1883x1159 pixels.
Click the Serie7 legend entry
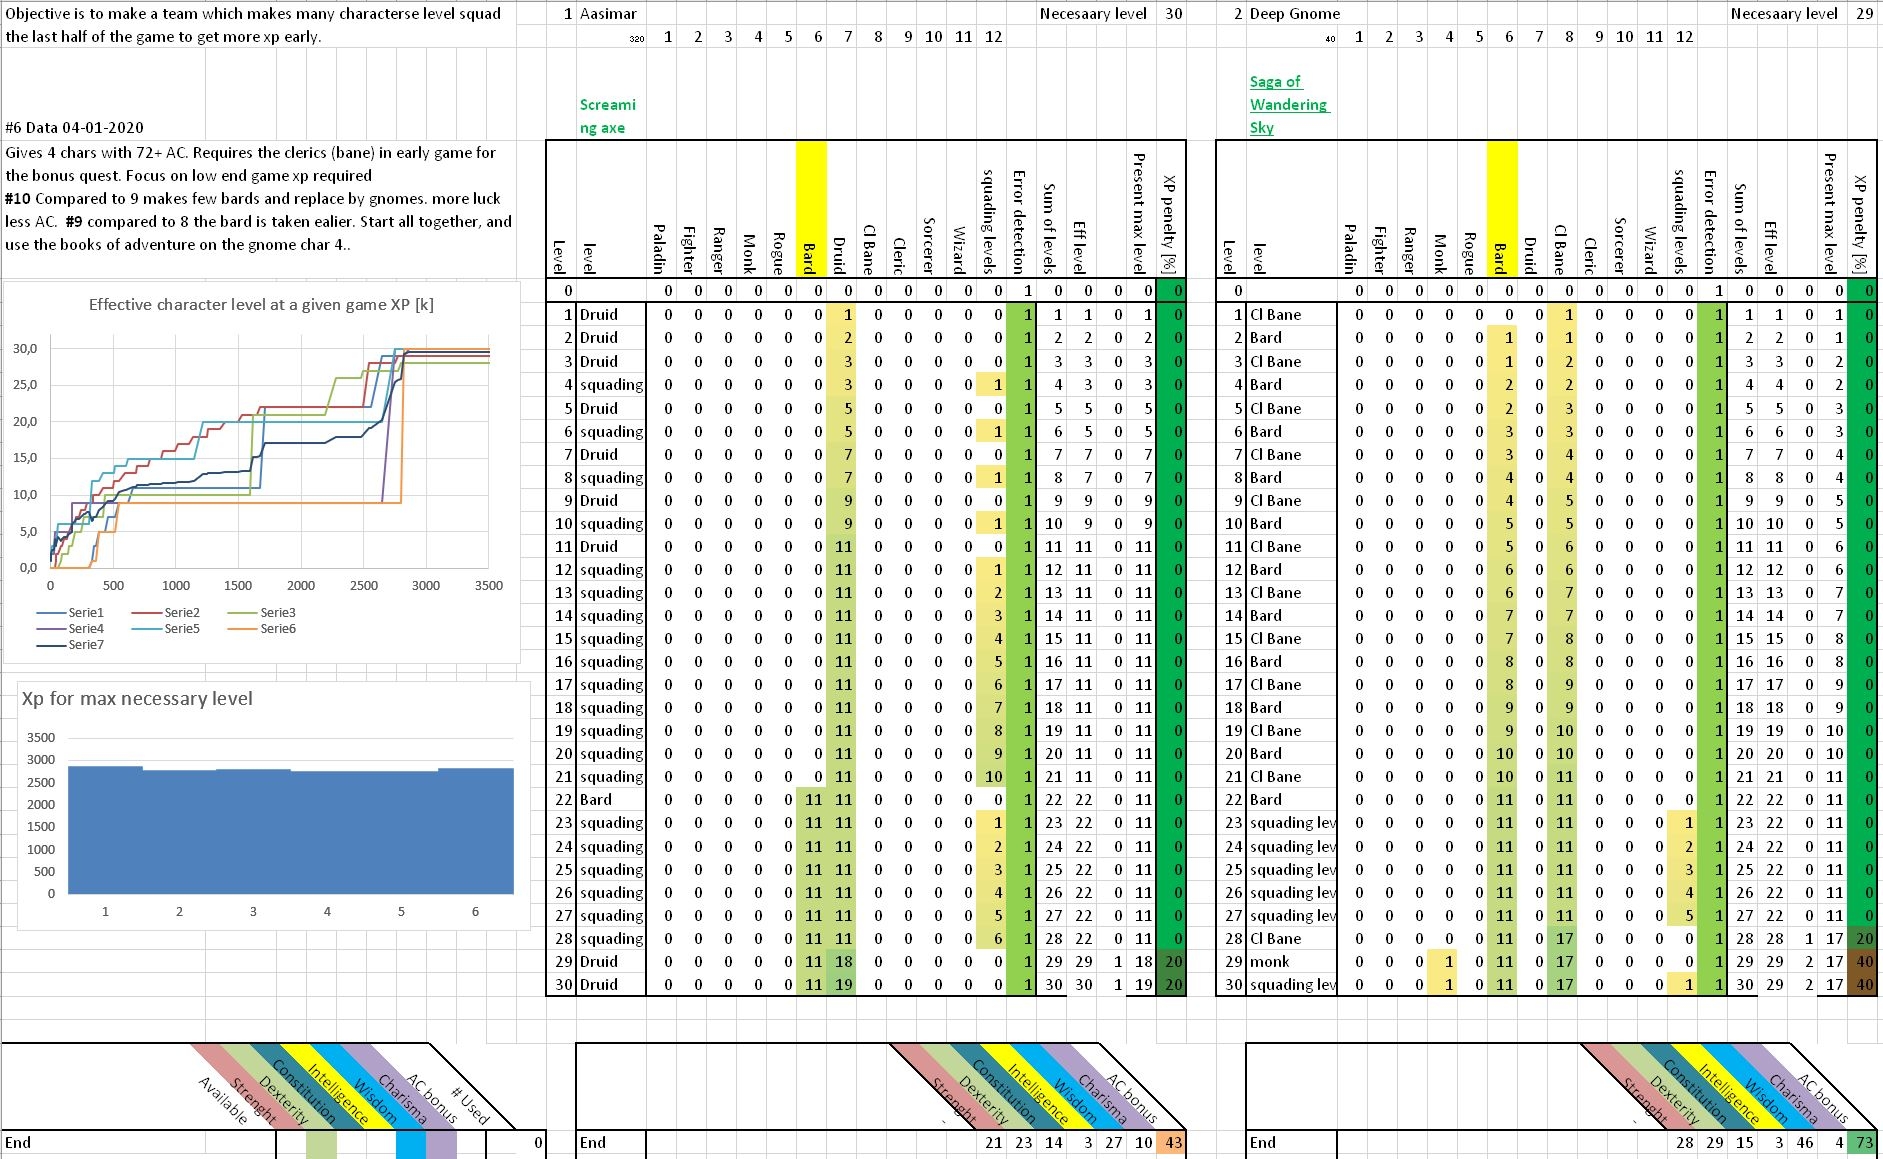70,644
